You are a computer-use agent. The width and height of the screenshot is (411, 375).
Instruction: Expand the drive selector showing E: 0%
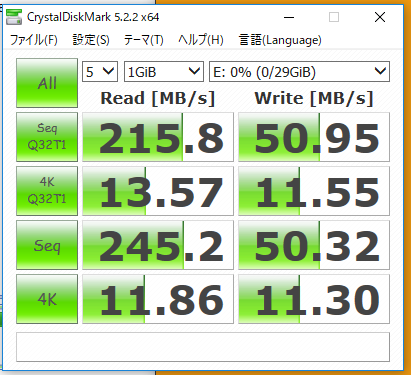[299, 71]
